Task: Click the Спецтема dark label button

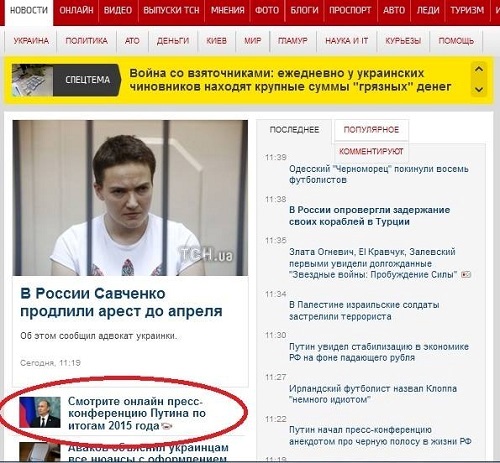Action: [x=87, y=80]
